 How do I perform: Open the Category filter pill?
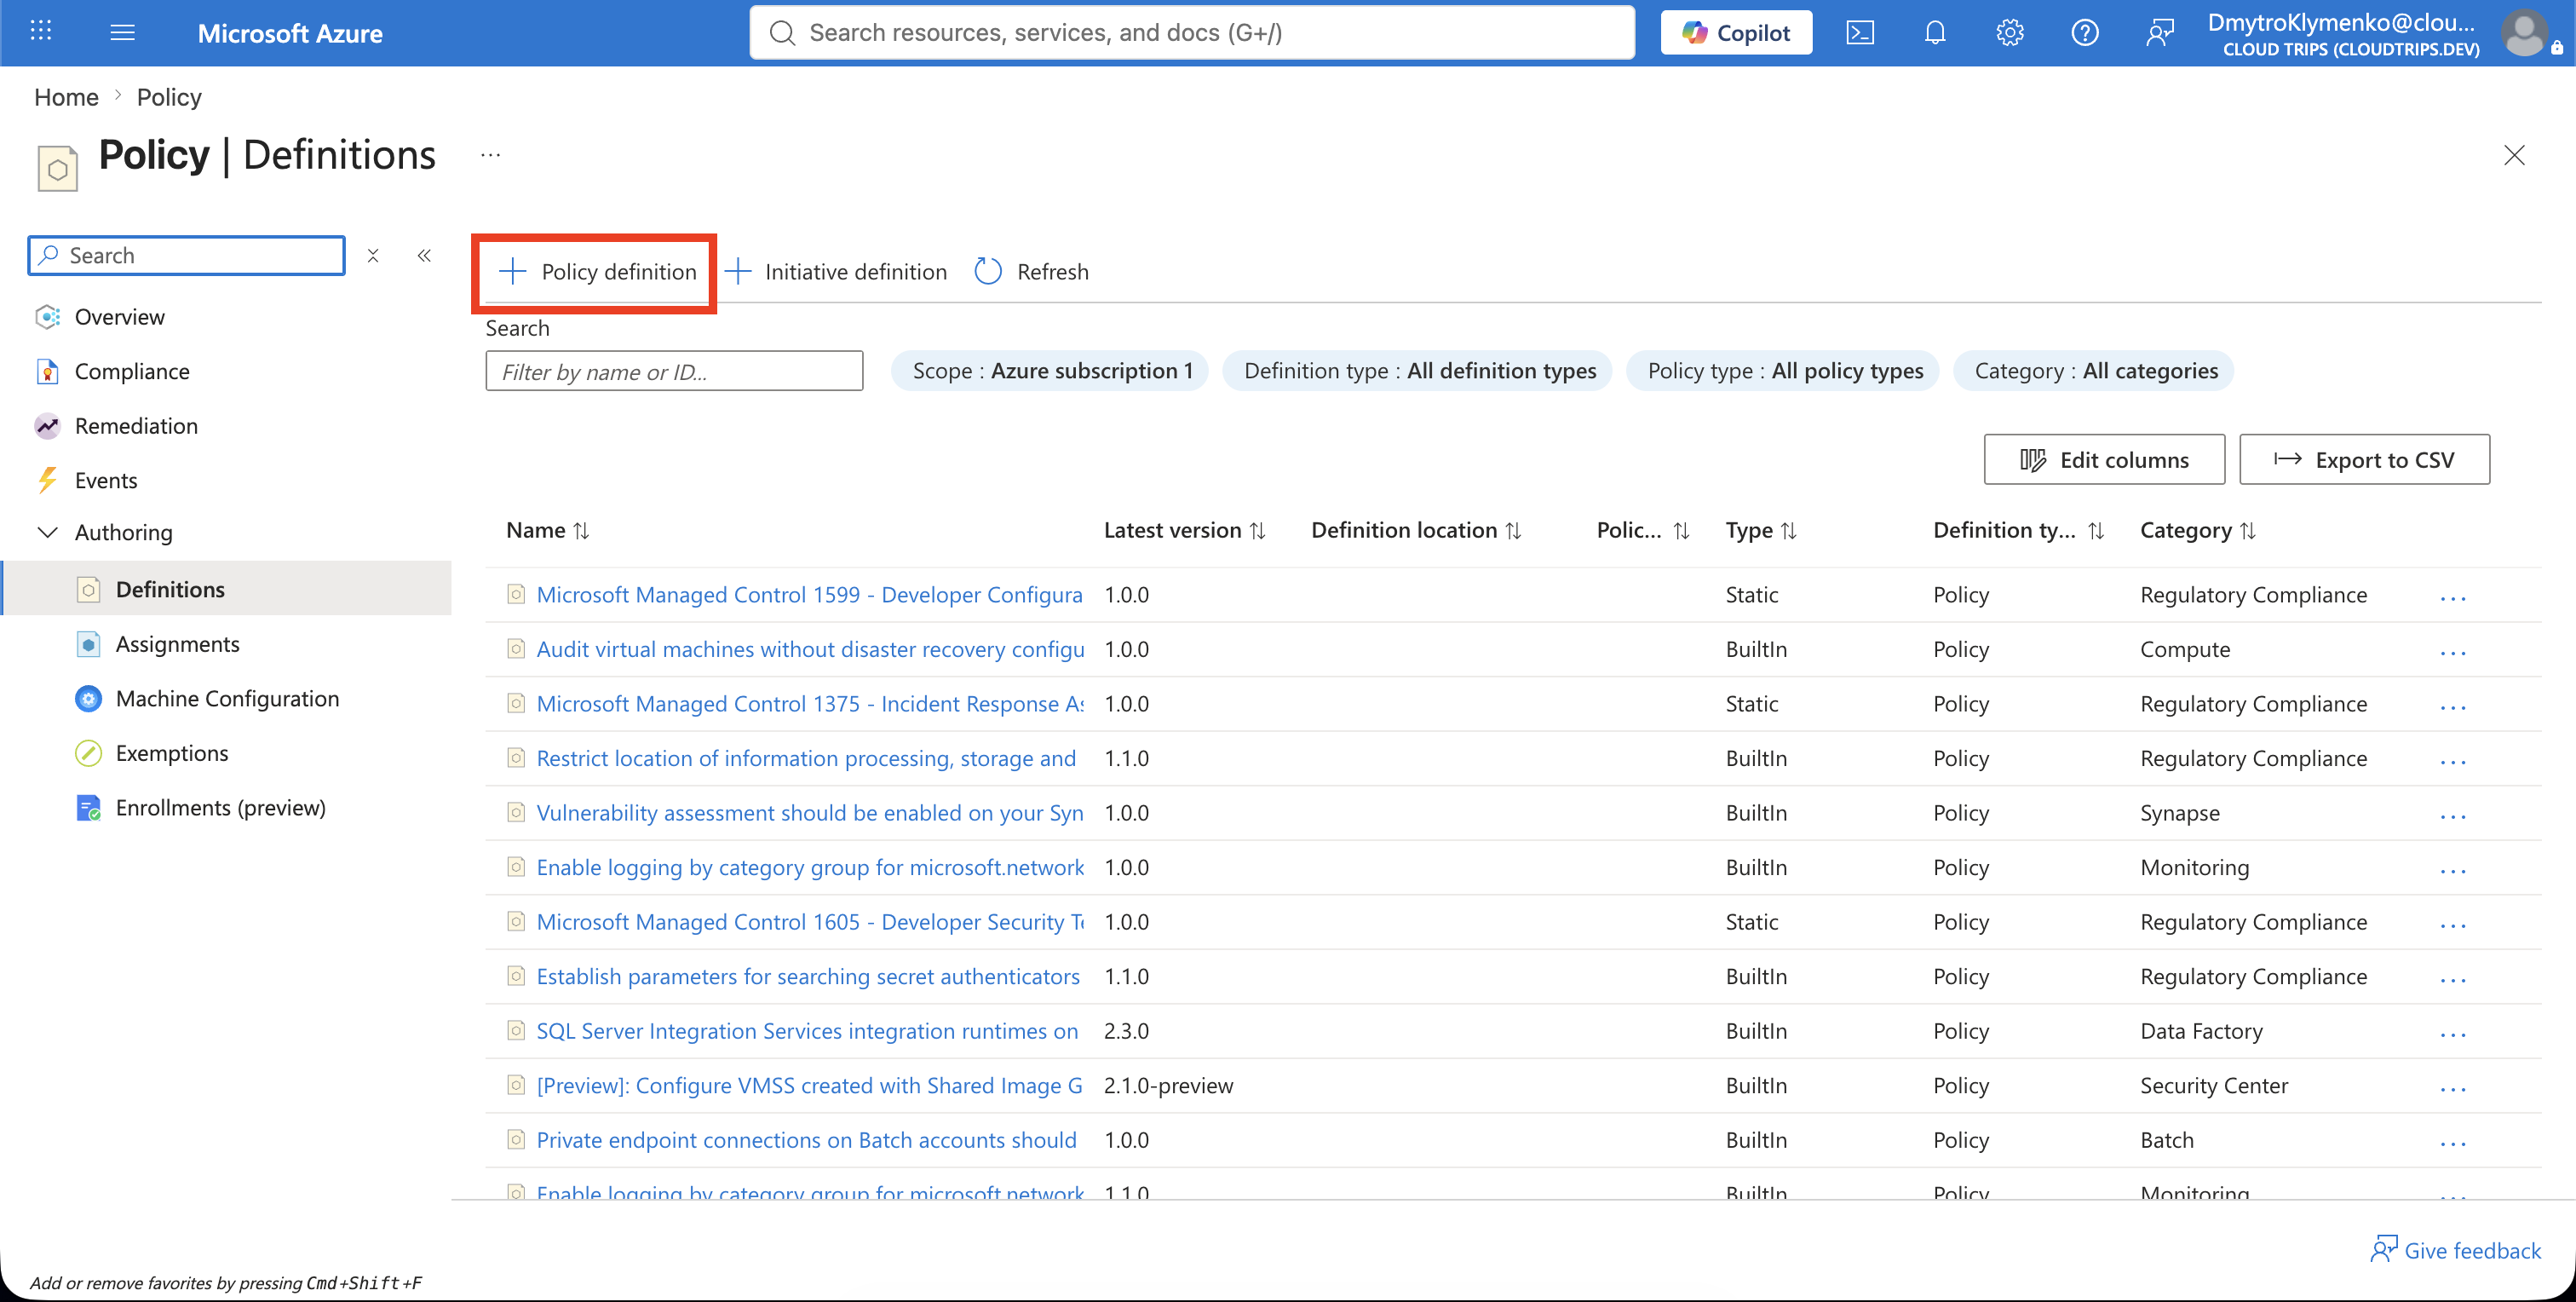click(2095, 371)
